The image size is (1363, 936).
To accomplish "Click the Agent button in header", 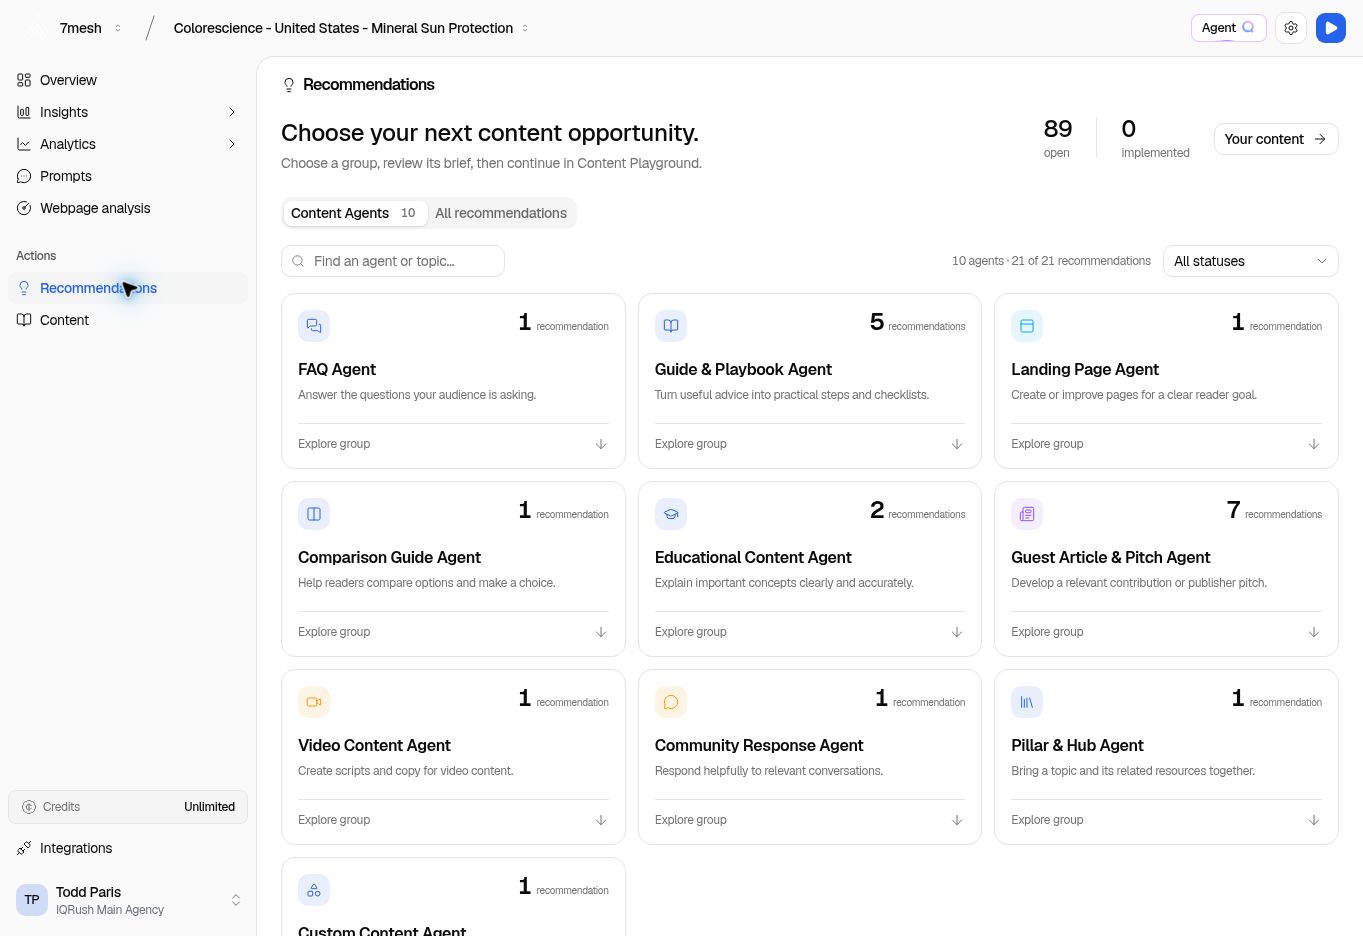I will [x=1229, y=28].
